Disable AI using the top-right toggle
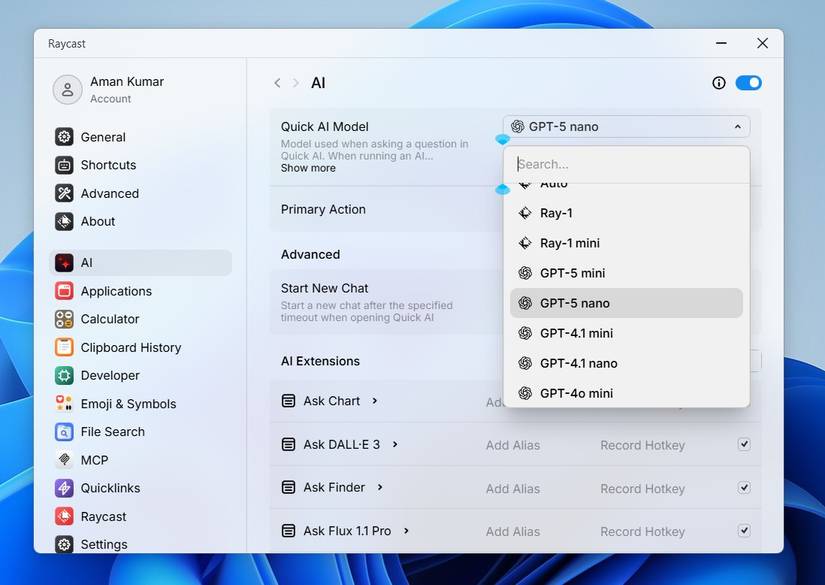Screen dimensions: 825x585 coord(747,83)
